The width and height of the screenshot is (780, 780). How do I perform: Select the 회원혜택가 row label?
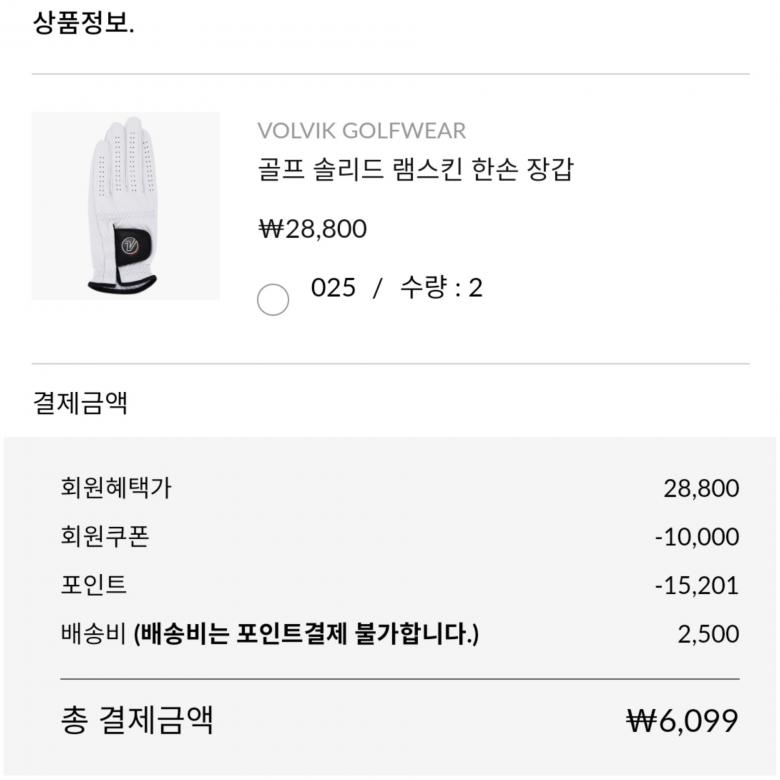[x=116, y=488]
